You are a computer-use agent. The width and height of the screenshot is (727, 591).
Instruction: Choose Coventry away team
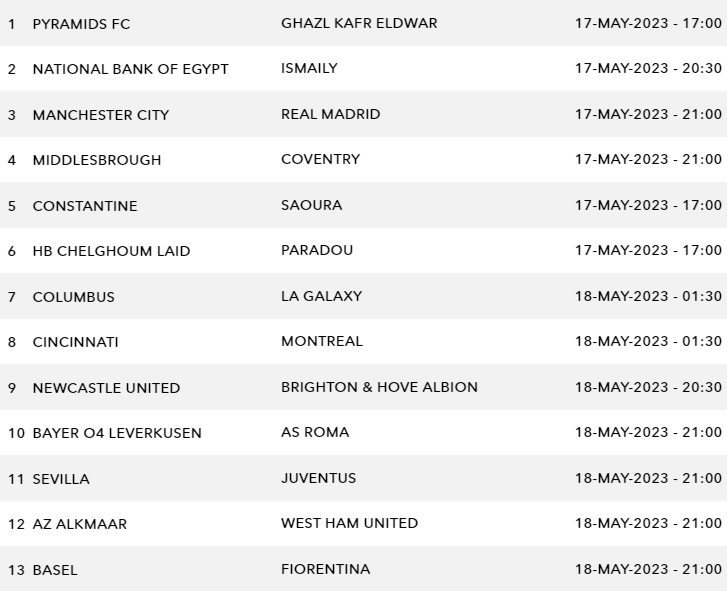click(x=320, y=159)
